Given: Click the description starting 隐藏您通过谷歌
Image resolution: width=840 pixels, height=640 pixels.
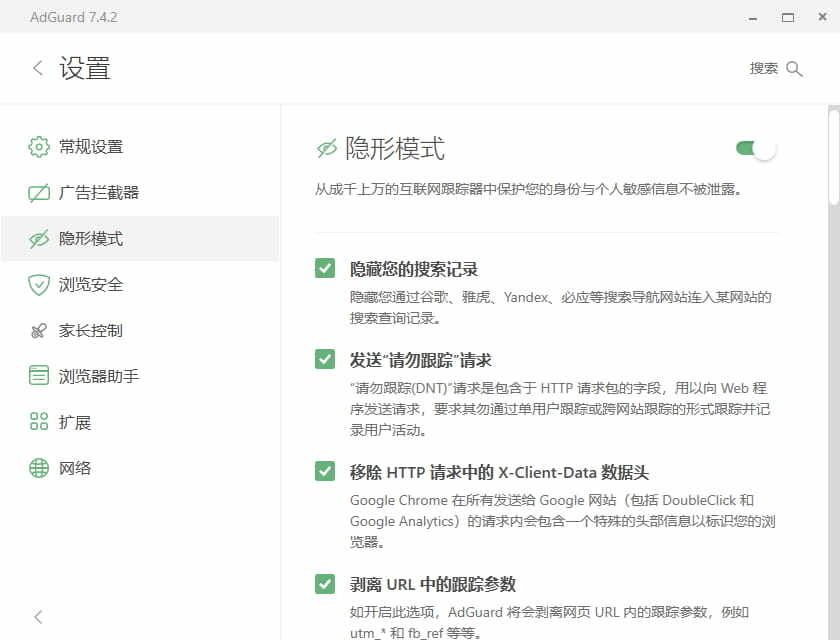Looking at the screenshot, I should (x=560, y=307).
